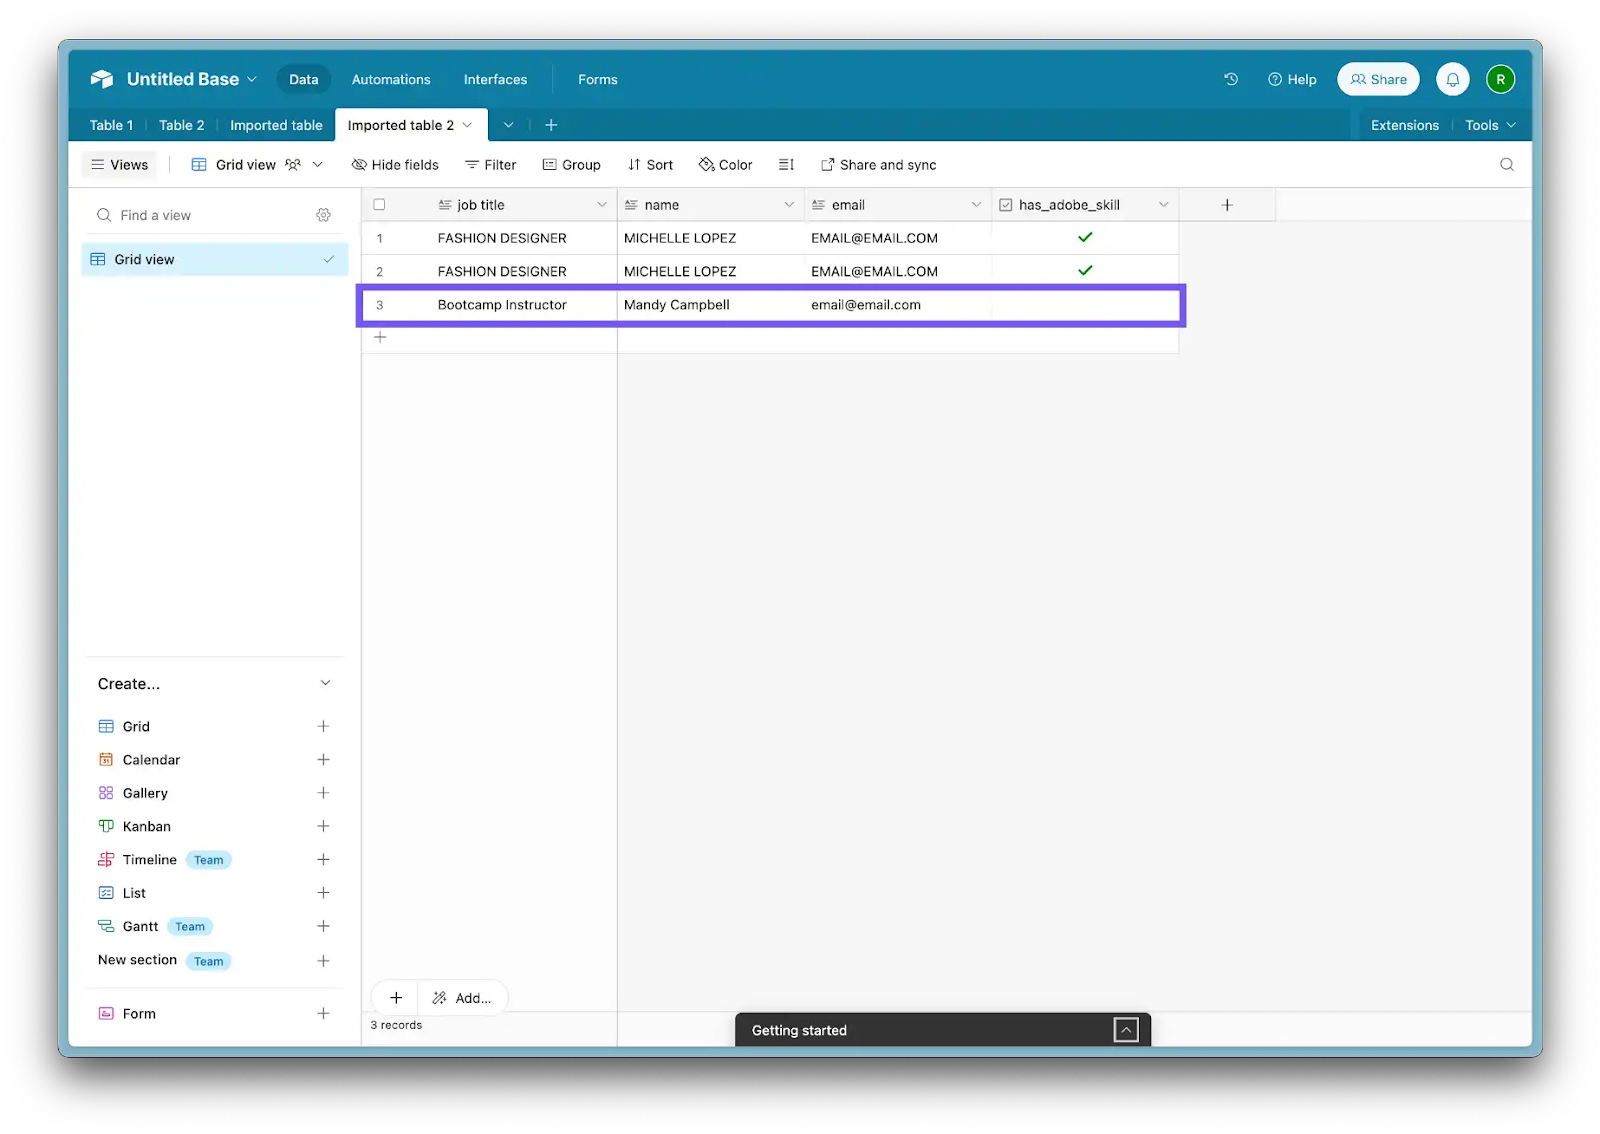The height and width of the screenshot is (1134, 1600).
Task: Switch to Table 2 tab
Action: click(x=182, y=125)
